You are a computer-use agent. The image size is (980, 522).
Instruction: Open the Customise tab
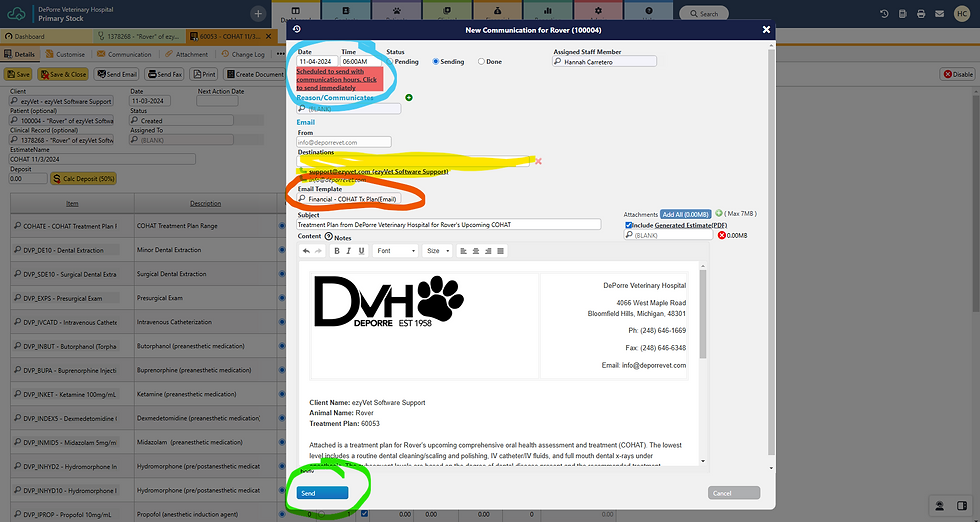tap(66, 54)
